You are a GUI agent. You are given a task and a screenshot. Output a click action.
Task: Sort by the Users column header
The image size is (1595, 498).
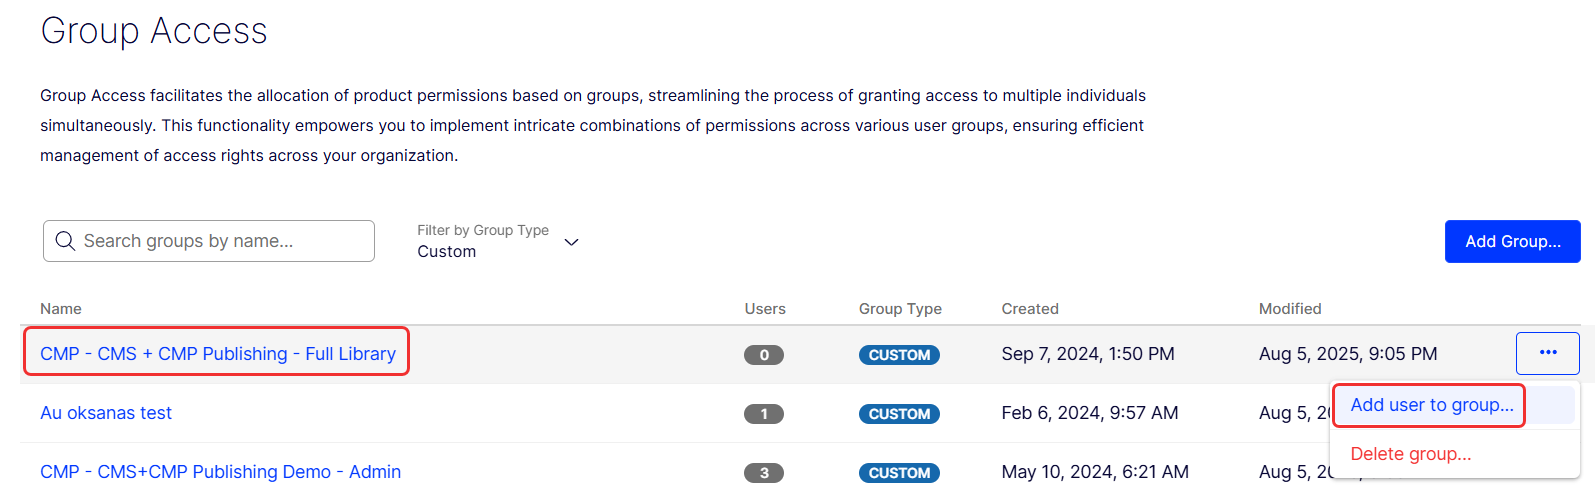pos(765,309)
